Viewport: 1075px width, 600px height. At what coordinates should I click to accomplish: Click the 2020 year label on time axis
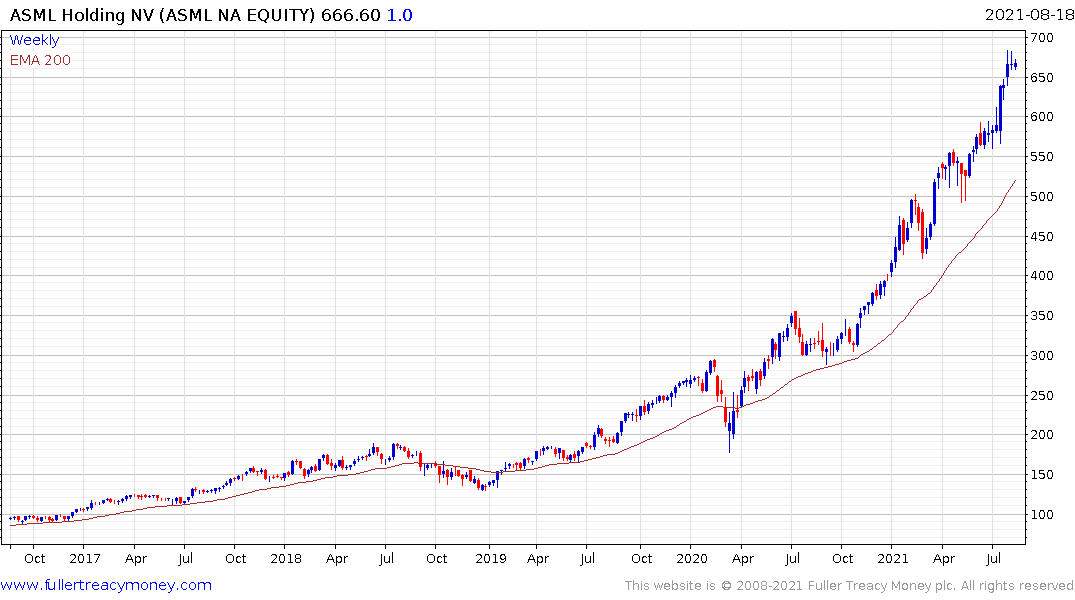tap(691, 558)
